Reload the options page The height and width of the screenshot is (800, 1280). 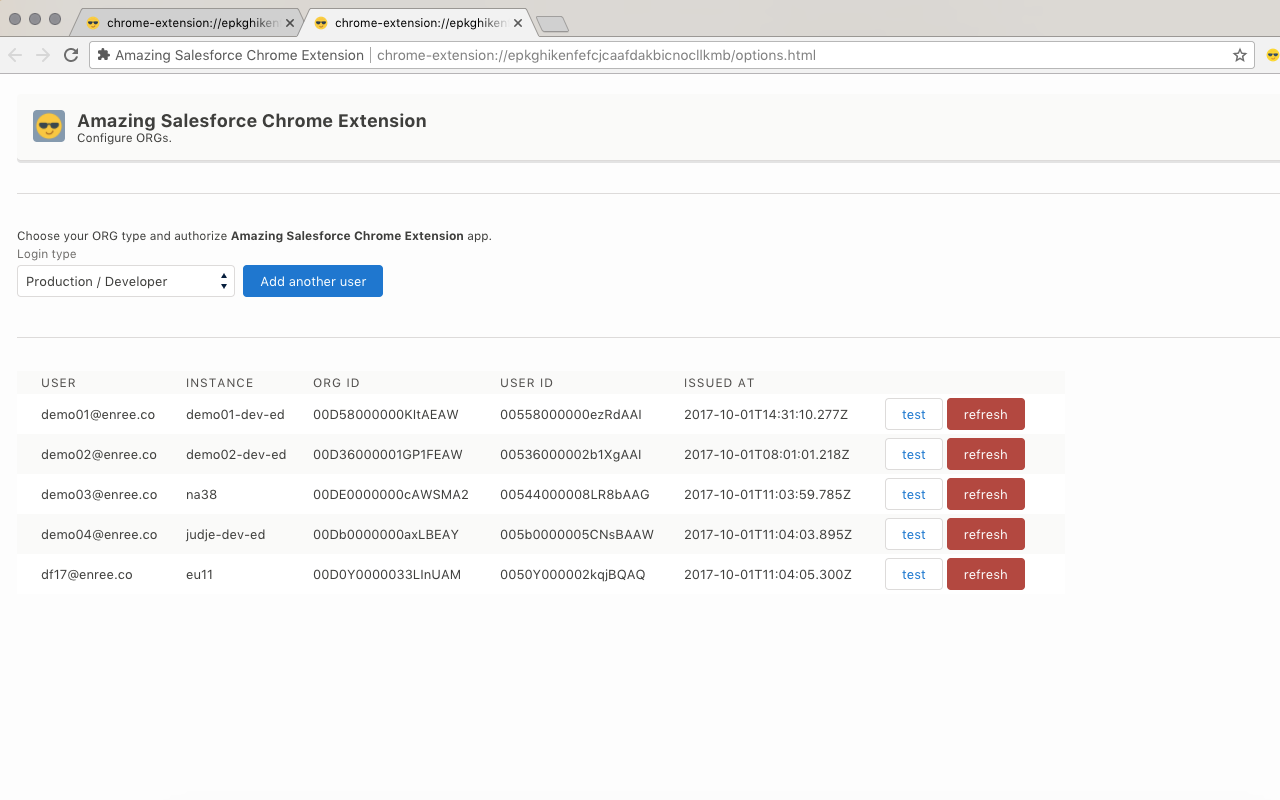pos(70,55)
